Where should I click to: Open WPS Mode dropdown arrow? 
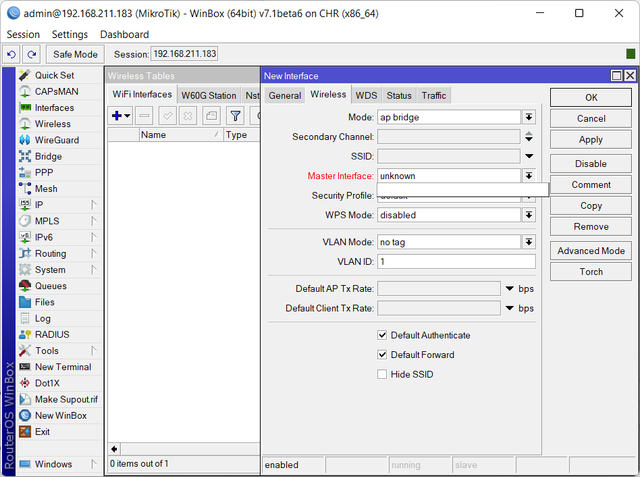tap(529, 215)
